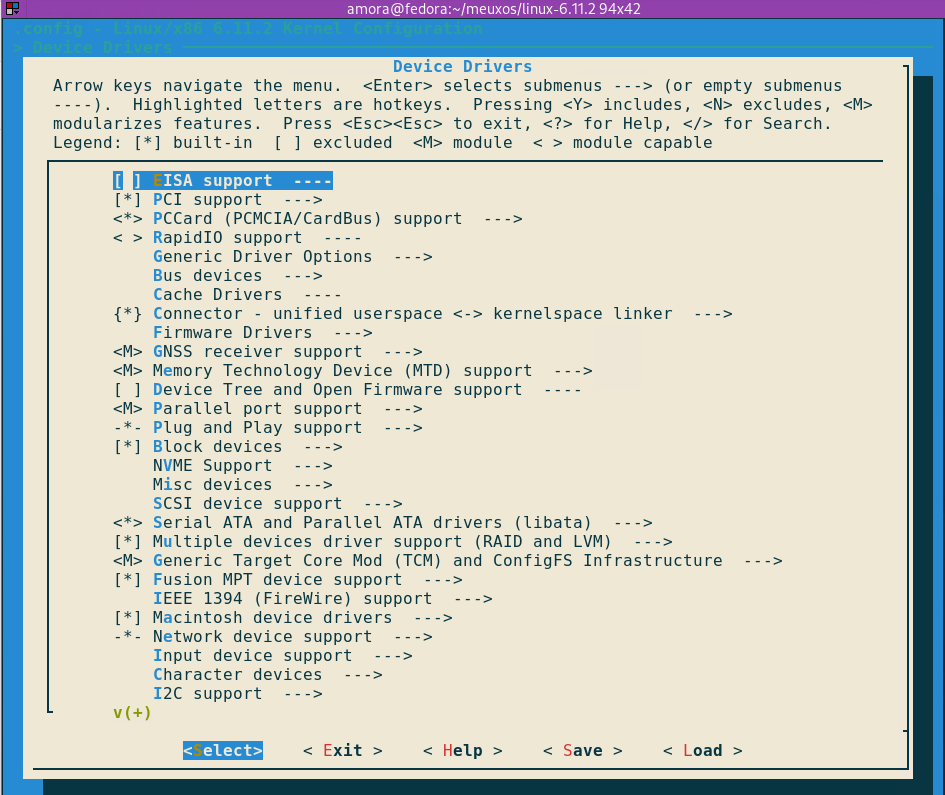Open SCSI device support submenu arrow
The image size is (945, 795).
point(383,504)
